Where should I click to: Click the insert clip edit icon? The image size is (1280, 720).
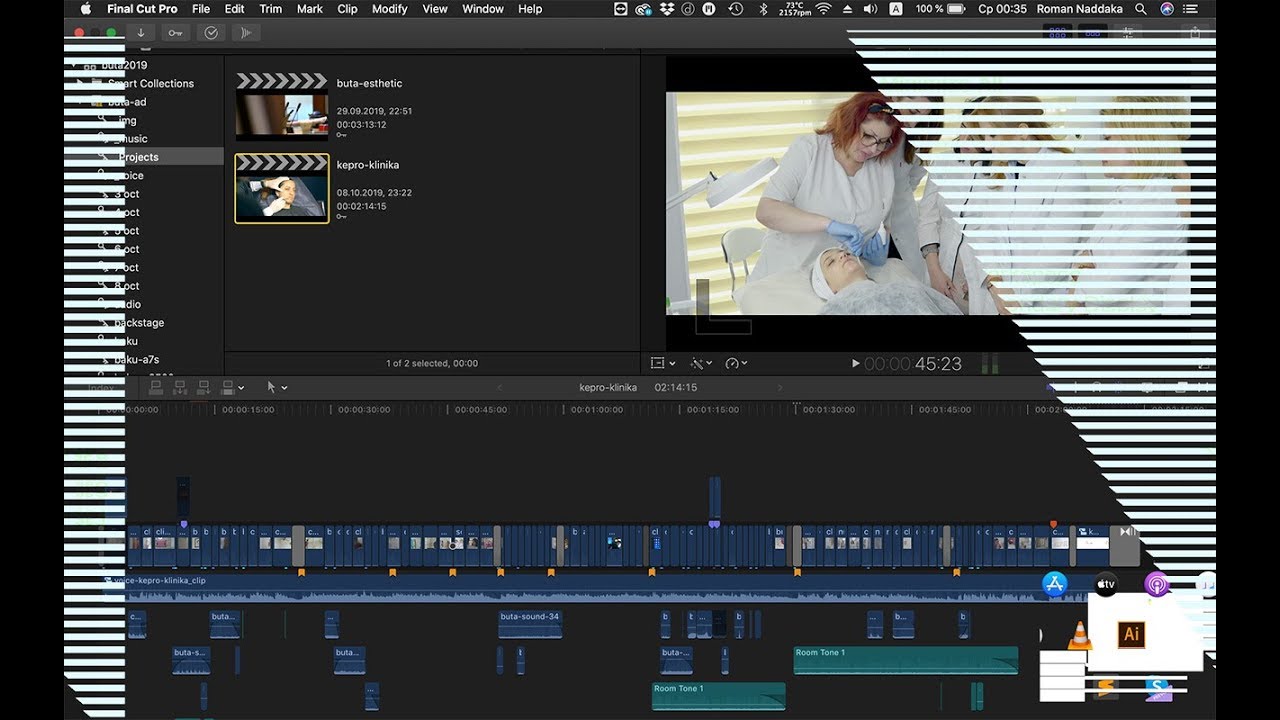(181, 387)
